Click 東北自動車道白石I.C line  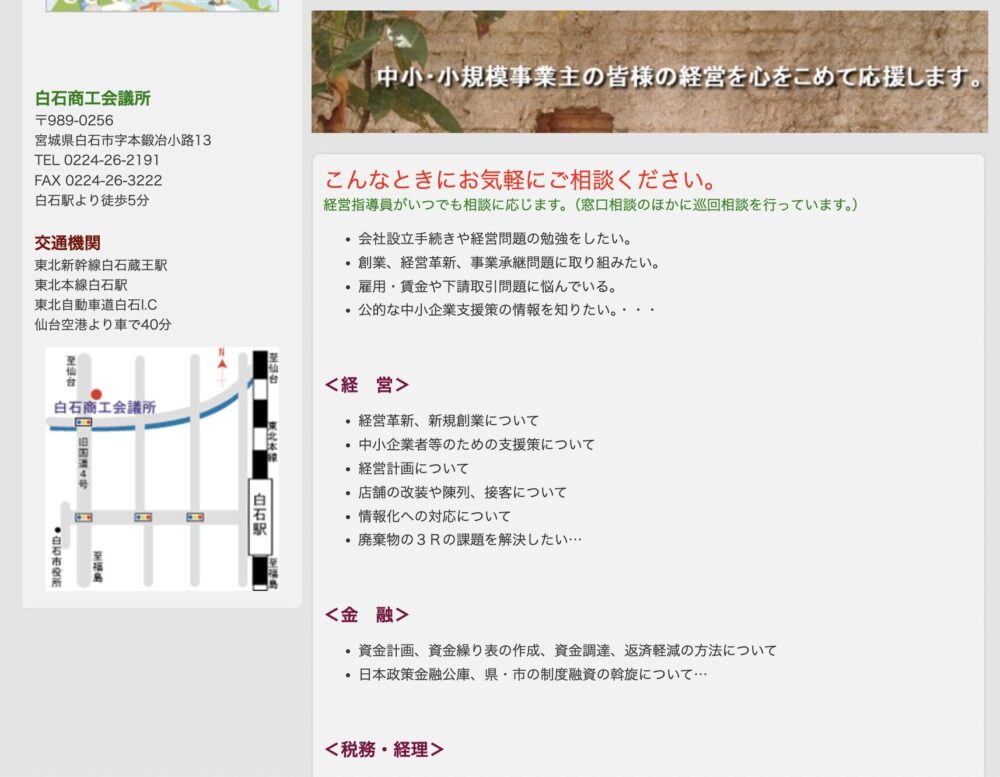click(96, 305)
